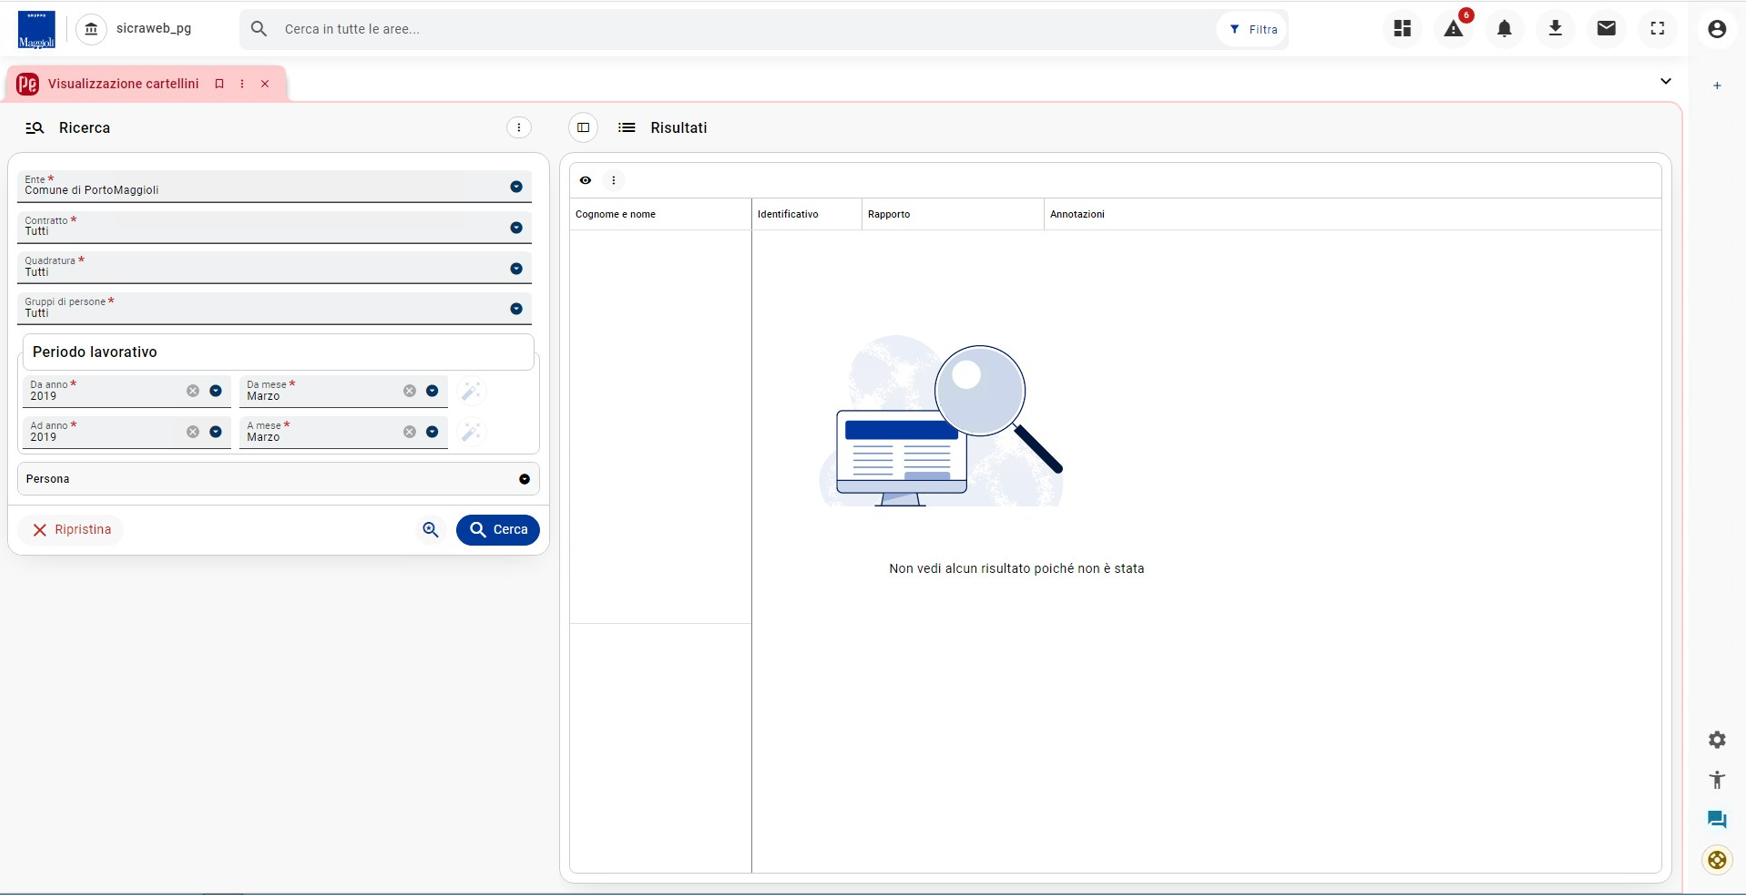The width and height of the screenshot is (1746, 895).
Task: Bookmark the Visualizzazione cartellini tab
Action: pos(219,84)
